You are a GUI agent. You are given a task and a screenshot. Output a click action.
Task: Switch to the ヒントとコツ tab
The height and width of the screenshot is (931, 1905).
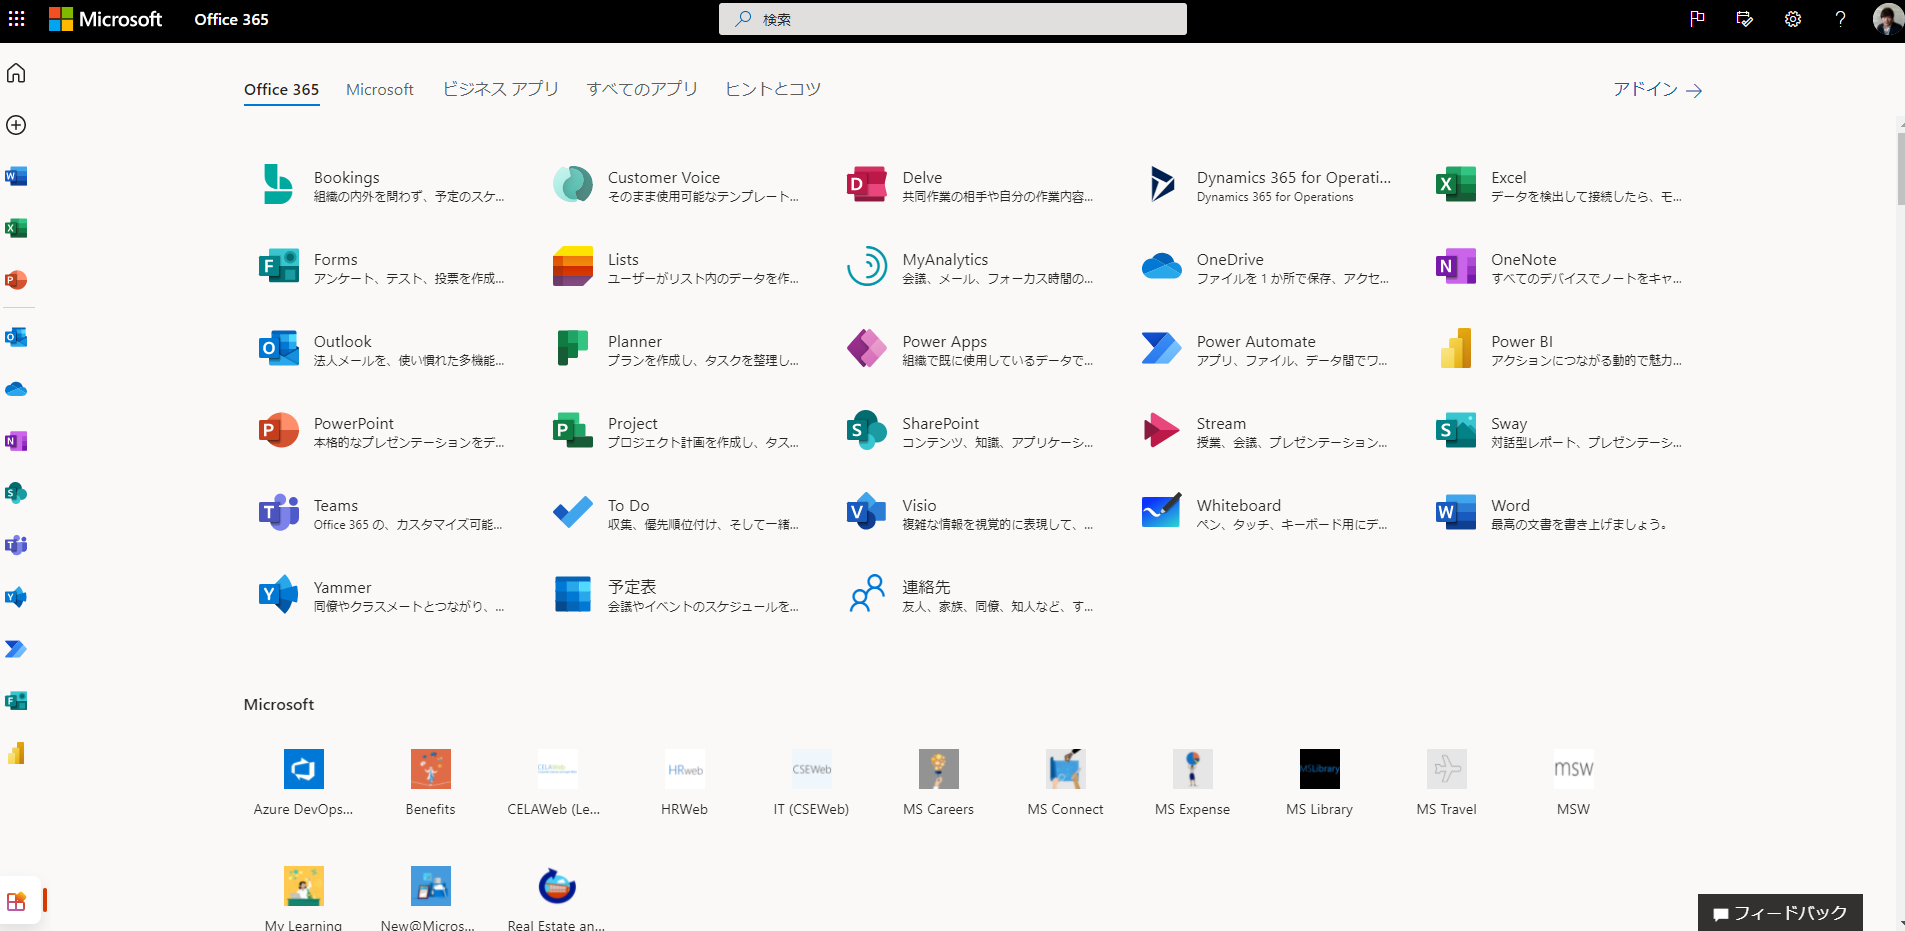tap(772, 89)
